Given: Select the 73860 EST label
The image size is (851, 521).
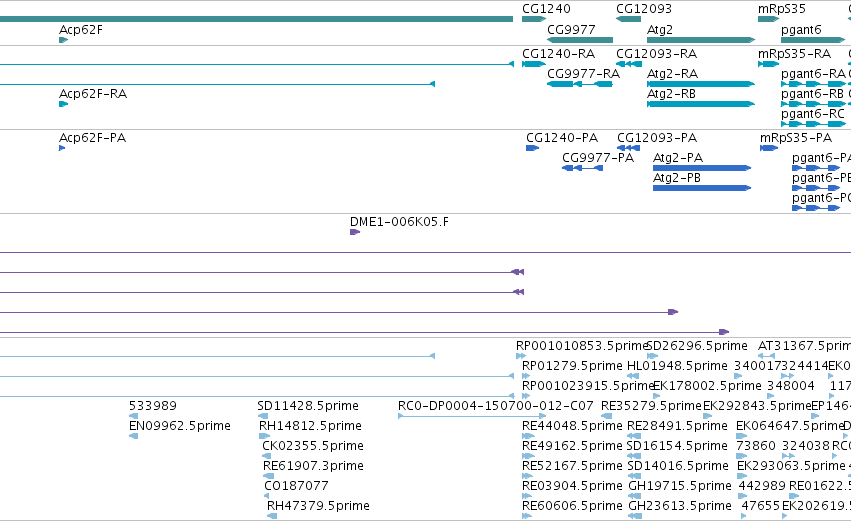Looking at the screenshot, I should 756,446.
